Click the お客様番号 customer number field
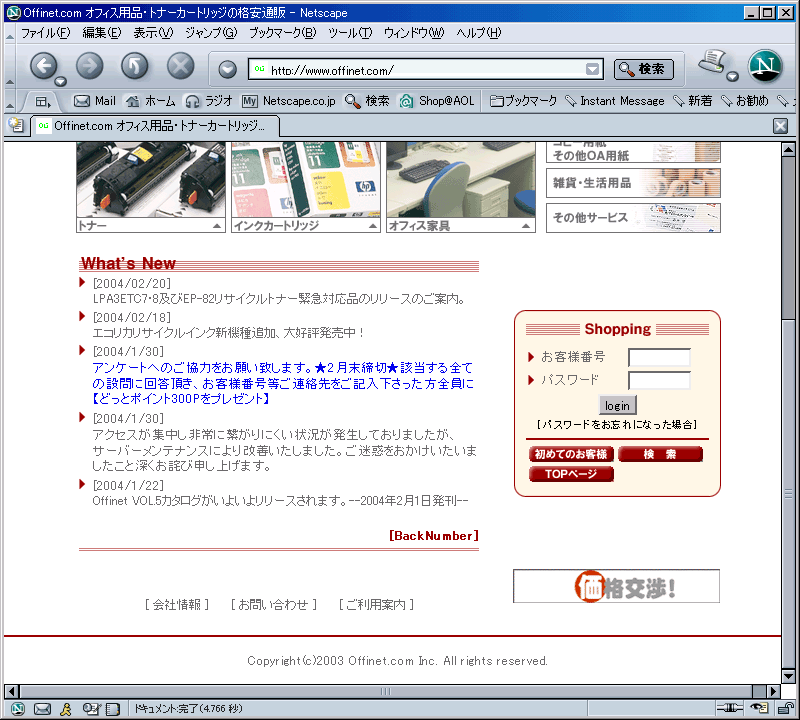800x720 pixels. click(x=659, y=357)
